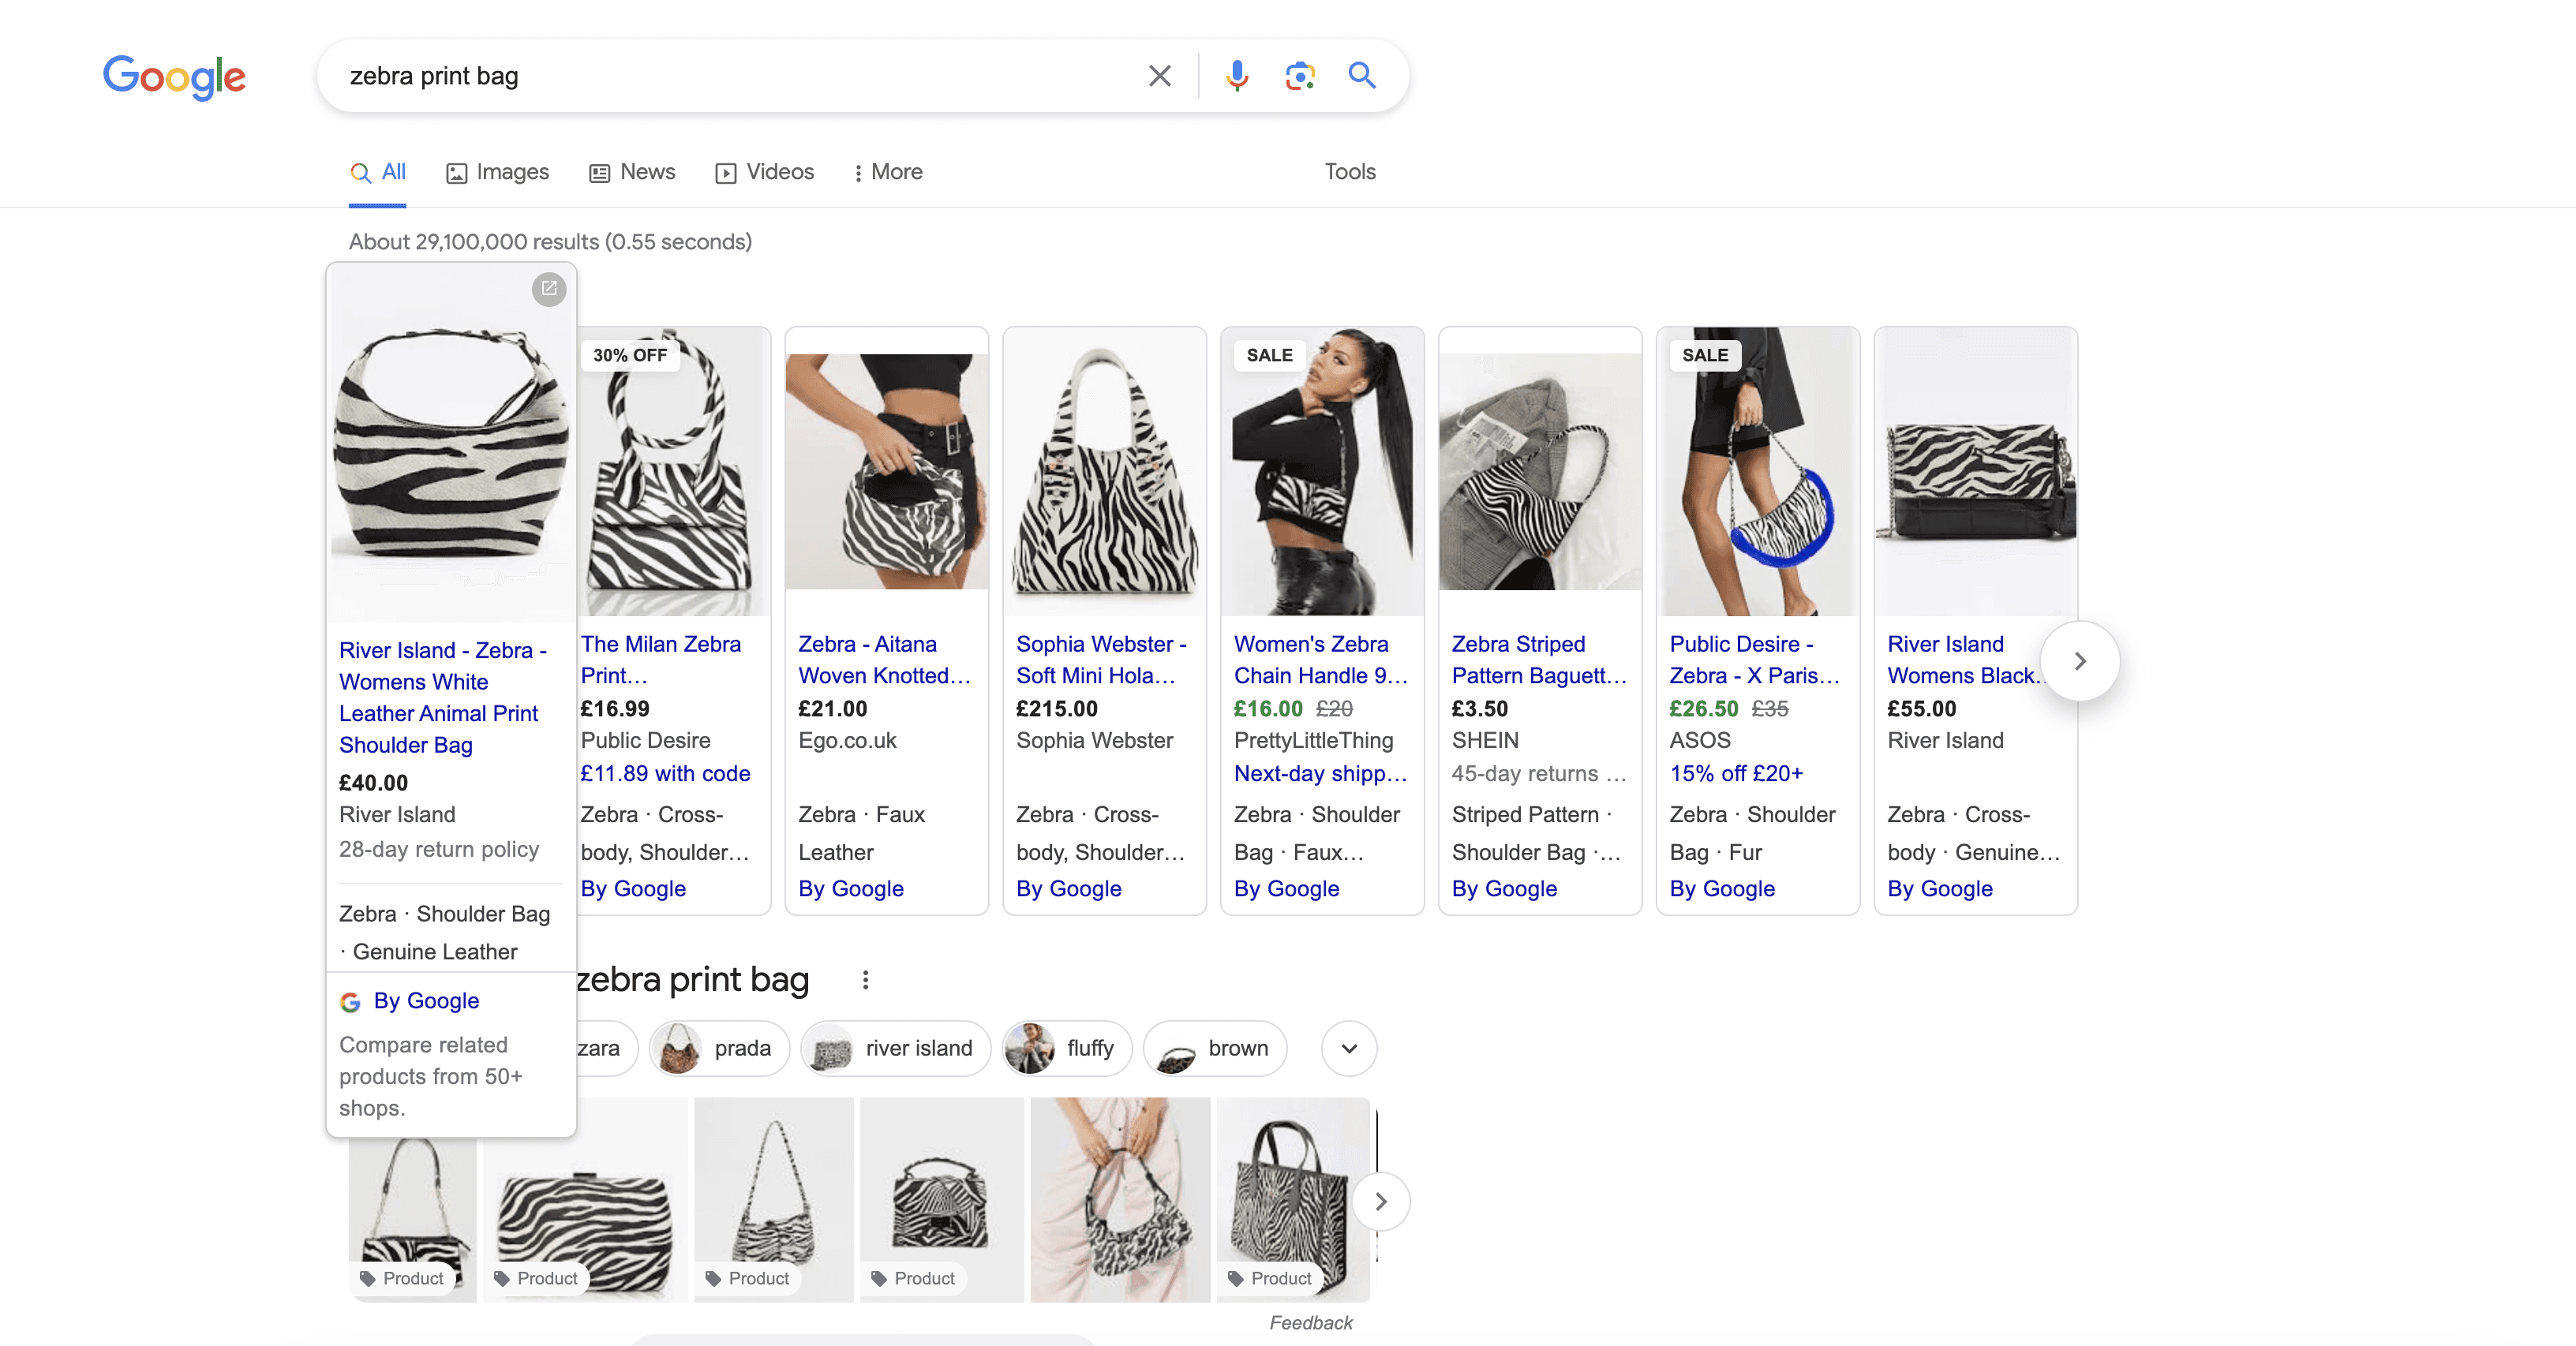Click the zebra print bag section heading
This screenshot has height=1346, width=2576.
pos(692,979)
